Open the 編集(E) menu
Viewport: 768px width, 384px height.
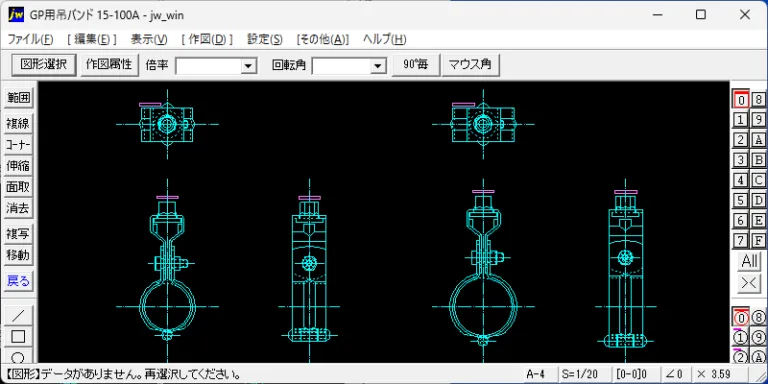point(92,39)
